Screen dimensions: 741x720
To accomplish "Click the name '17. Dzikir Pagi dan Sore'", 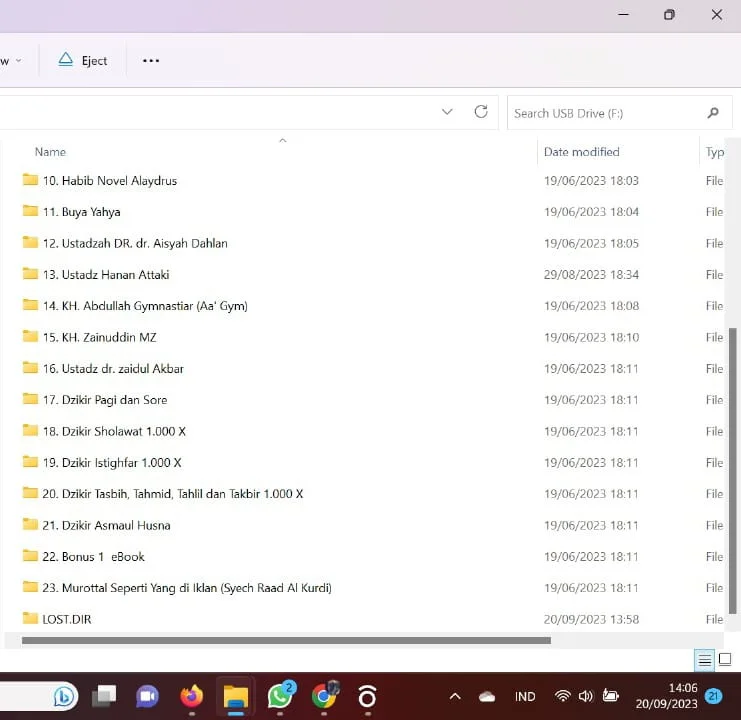I will click(x=105, y=400).
